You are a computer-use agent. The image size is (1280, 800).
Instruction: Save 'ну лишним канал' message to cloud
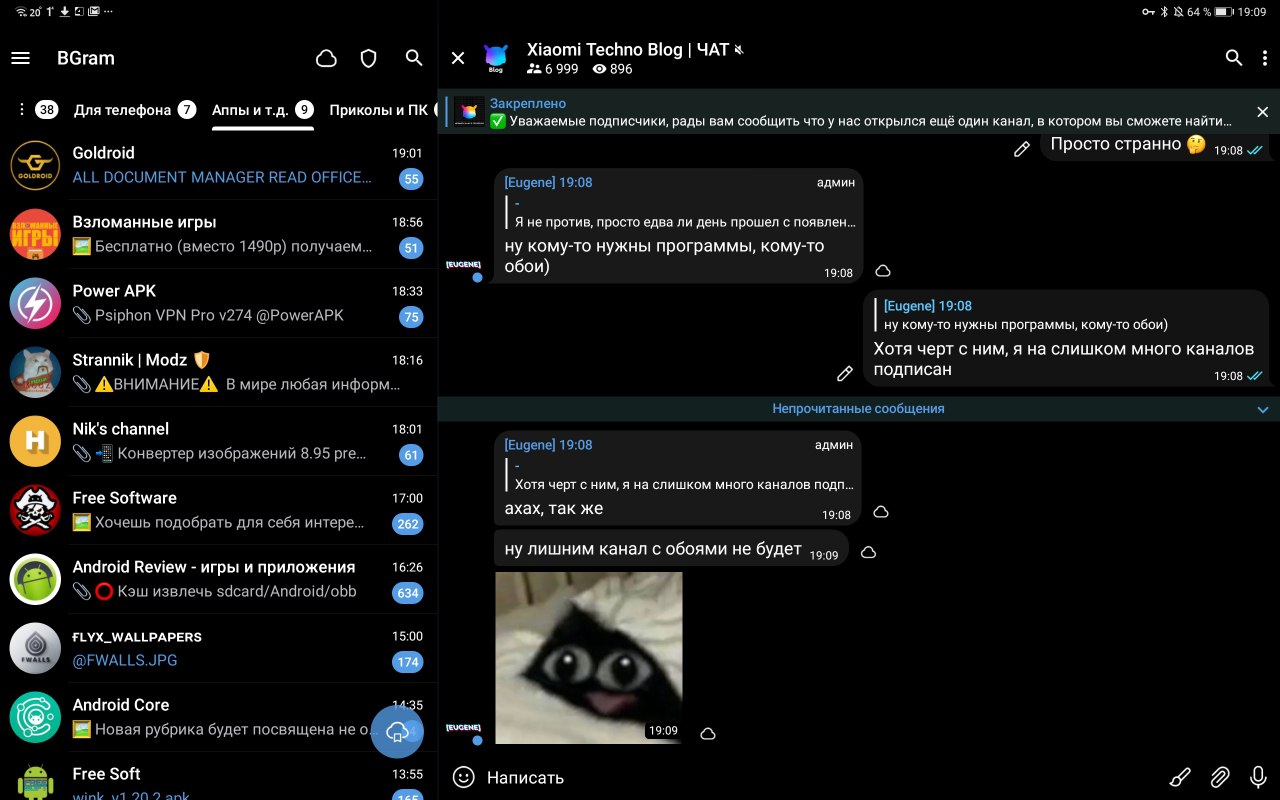click(868, 552)
